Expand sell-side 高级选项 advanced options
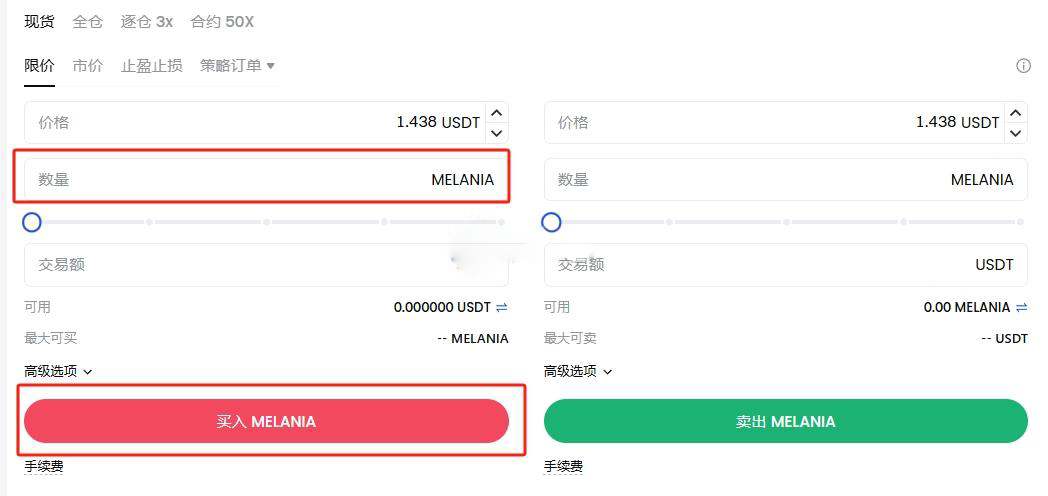The height and width of the screenshot is (496, 1048). [577, 371]
